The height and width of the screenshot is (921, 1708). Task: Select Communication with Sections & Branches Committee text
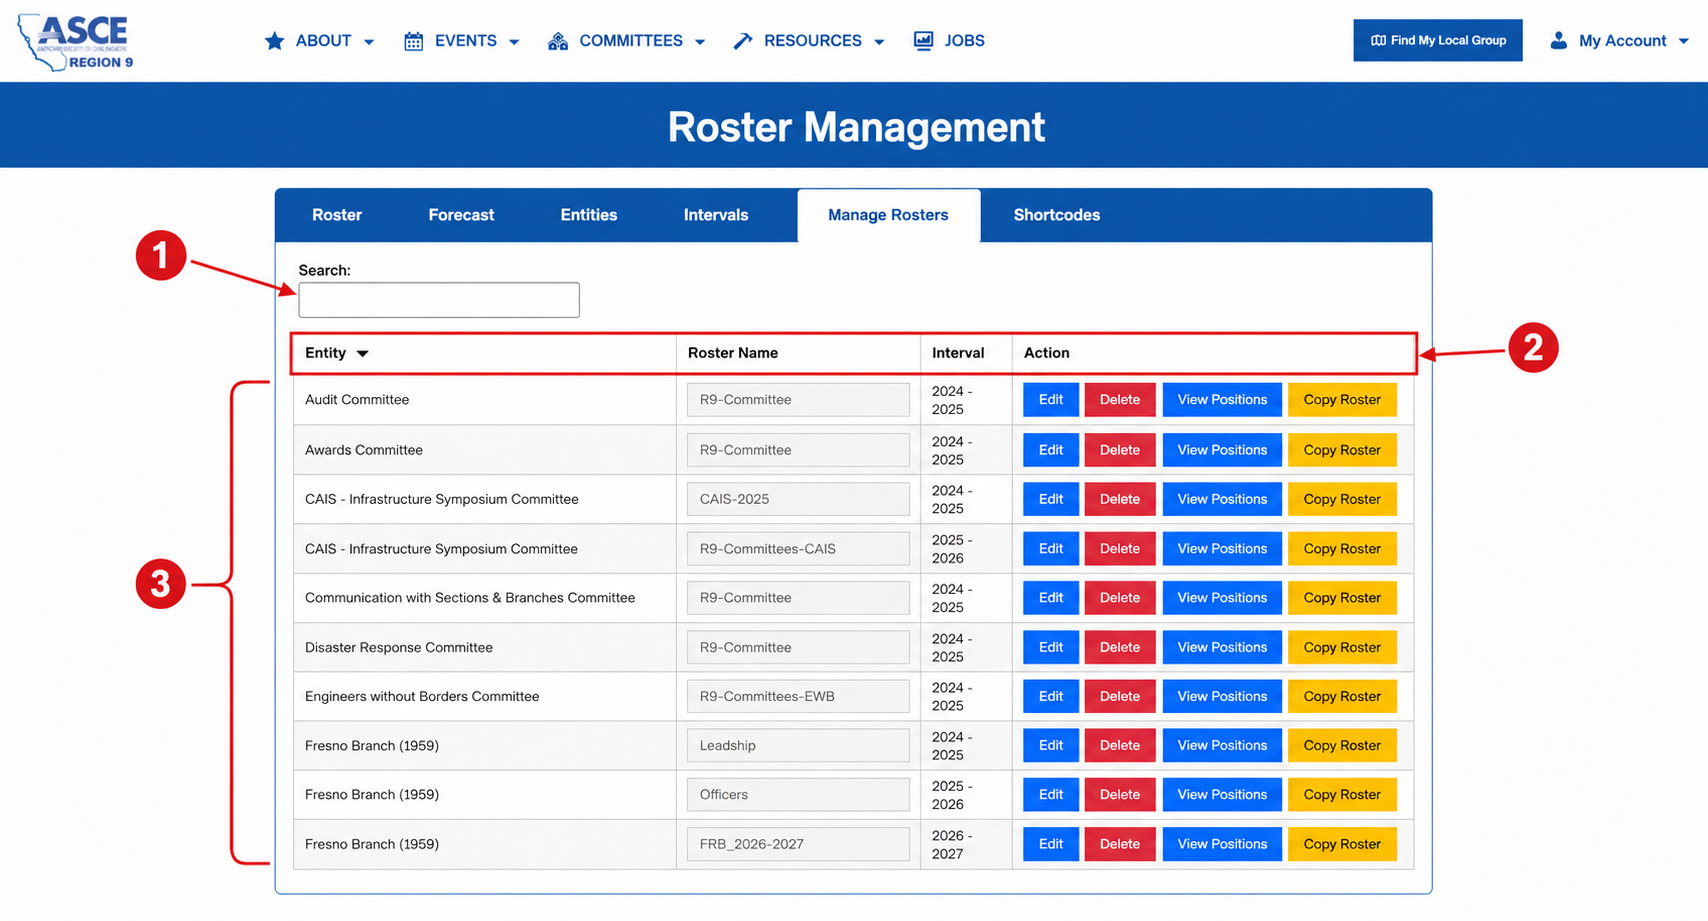[x=470, y=598]
